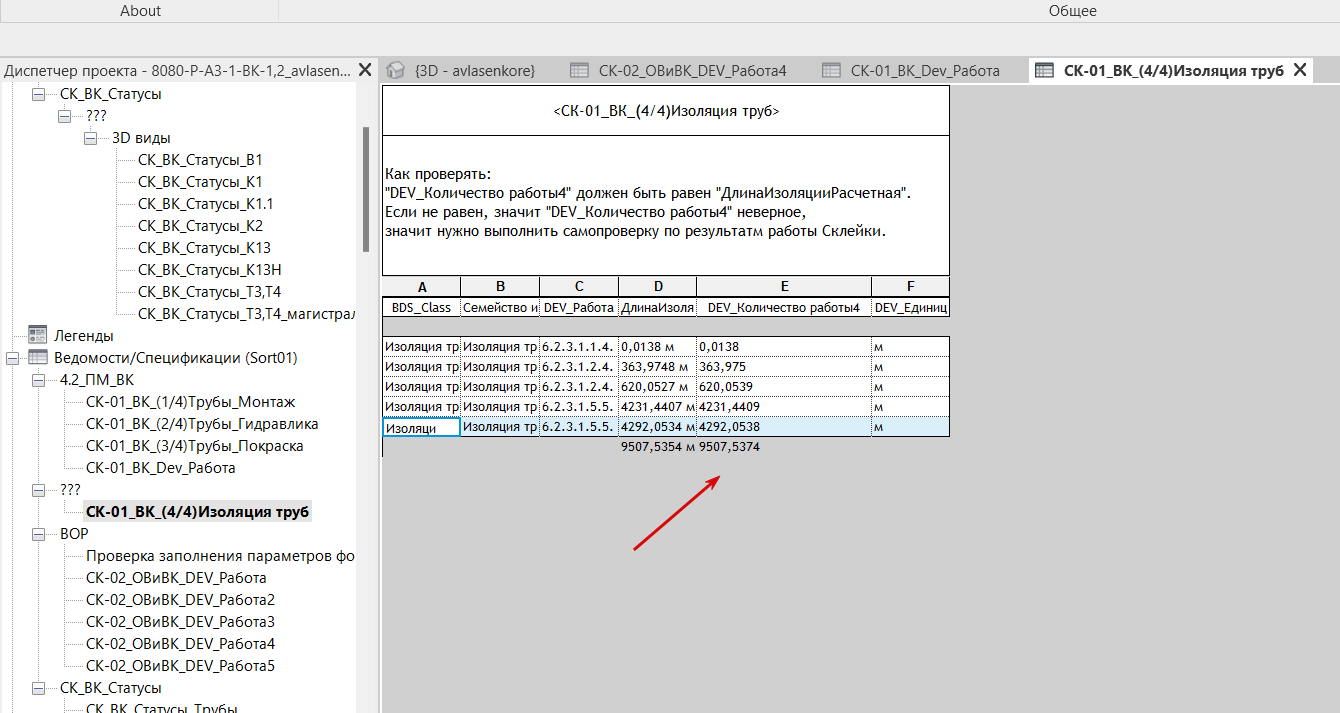The image size is (1340, 713).
Task: Close the СК-01_ВК_(4/4)Изоляция труб tab
Action: coord(1300,70)
